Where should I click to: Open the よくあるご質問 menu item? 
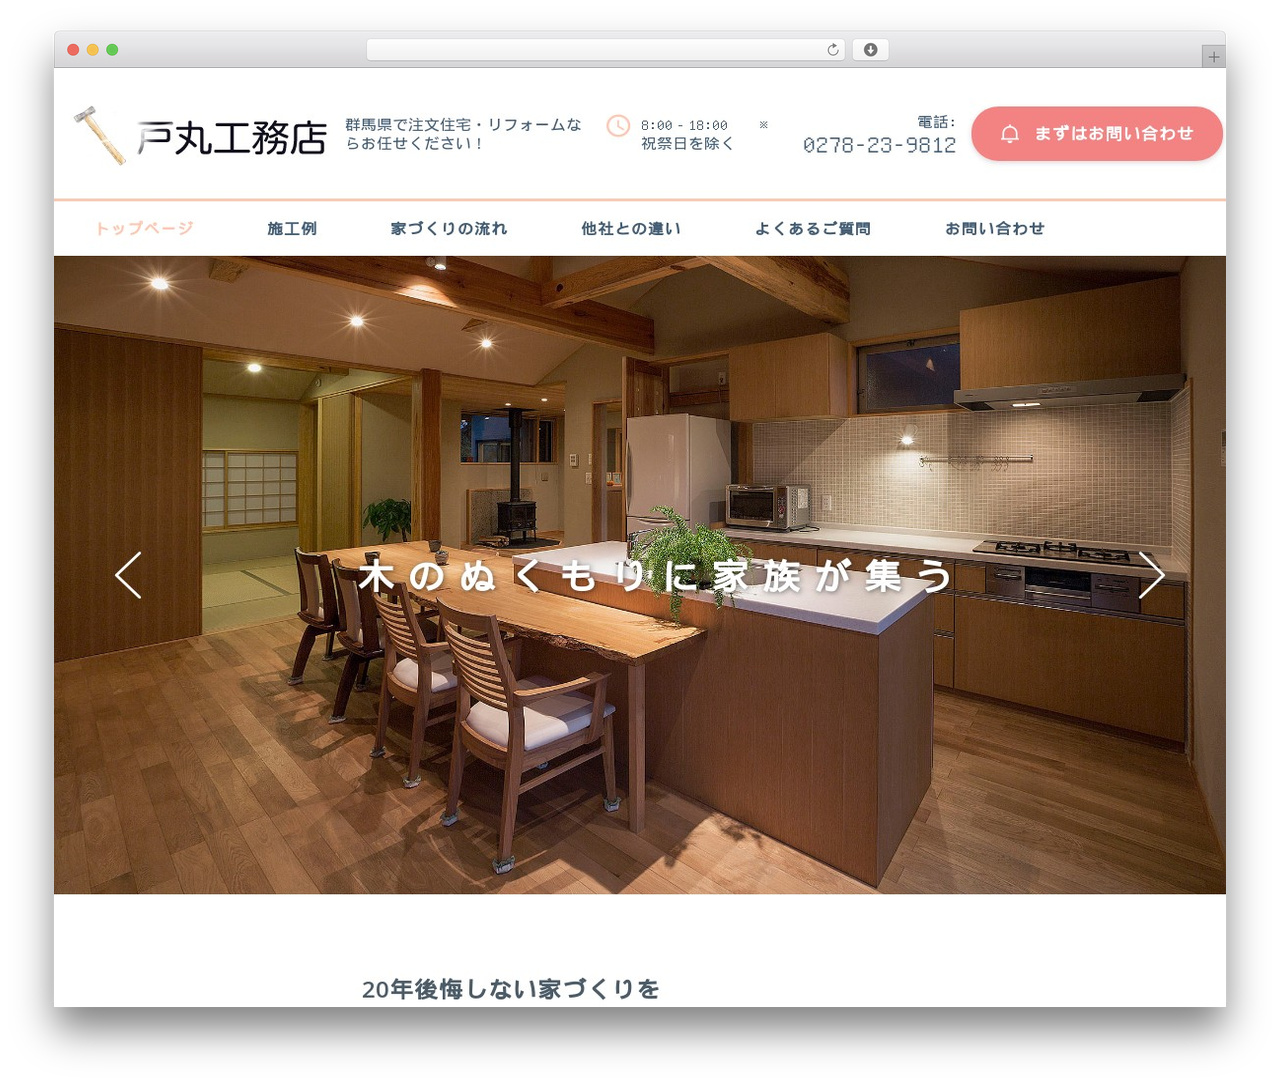pyautogui.click(x=813, y=228)
